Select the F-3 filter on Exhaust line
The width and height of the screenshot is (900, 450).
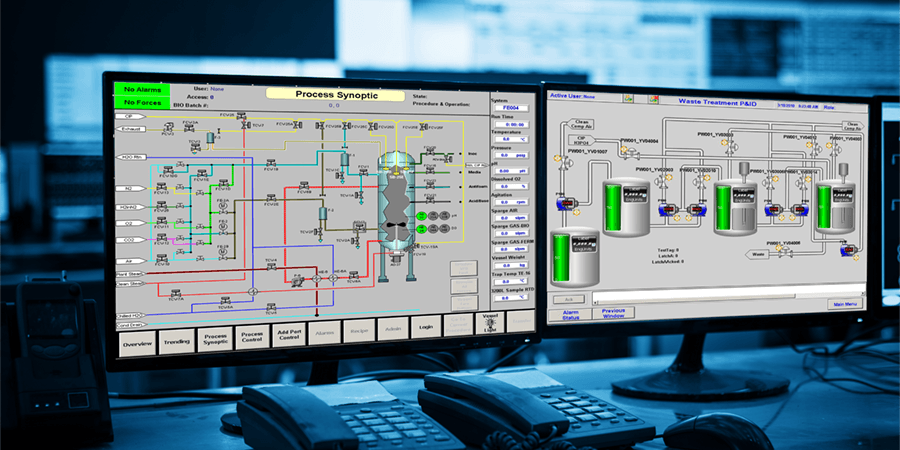(210, 138)
